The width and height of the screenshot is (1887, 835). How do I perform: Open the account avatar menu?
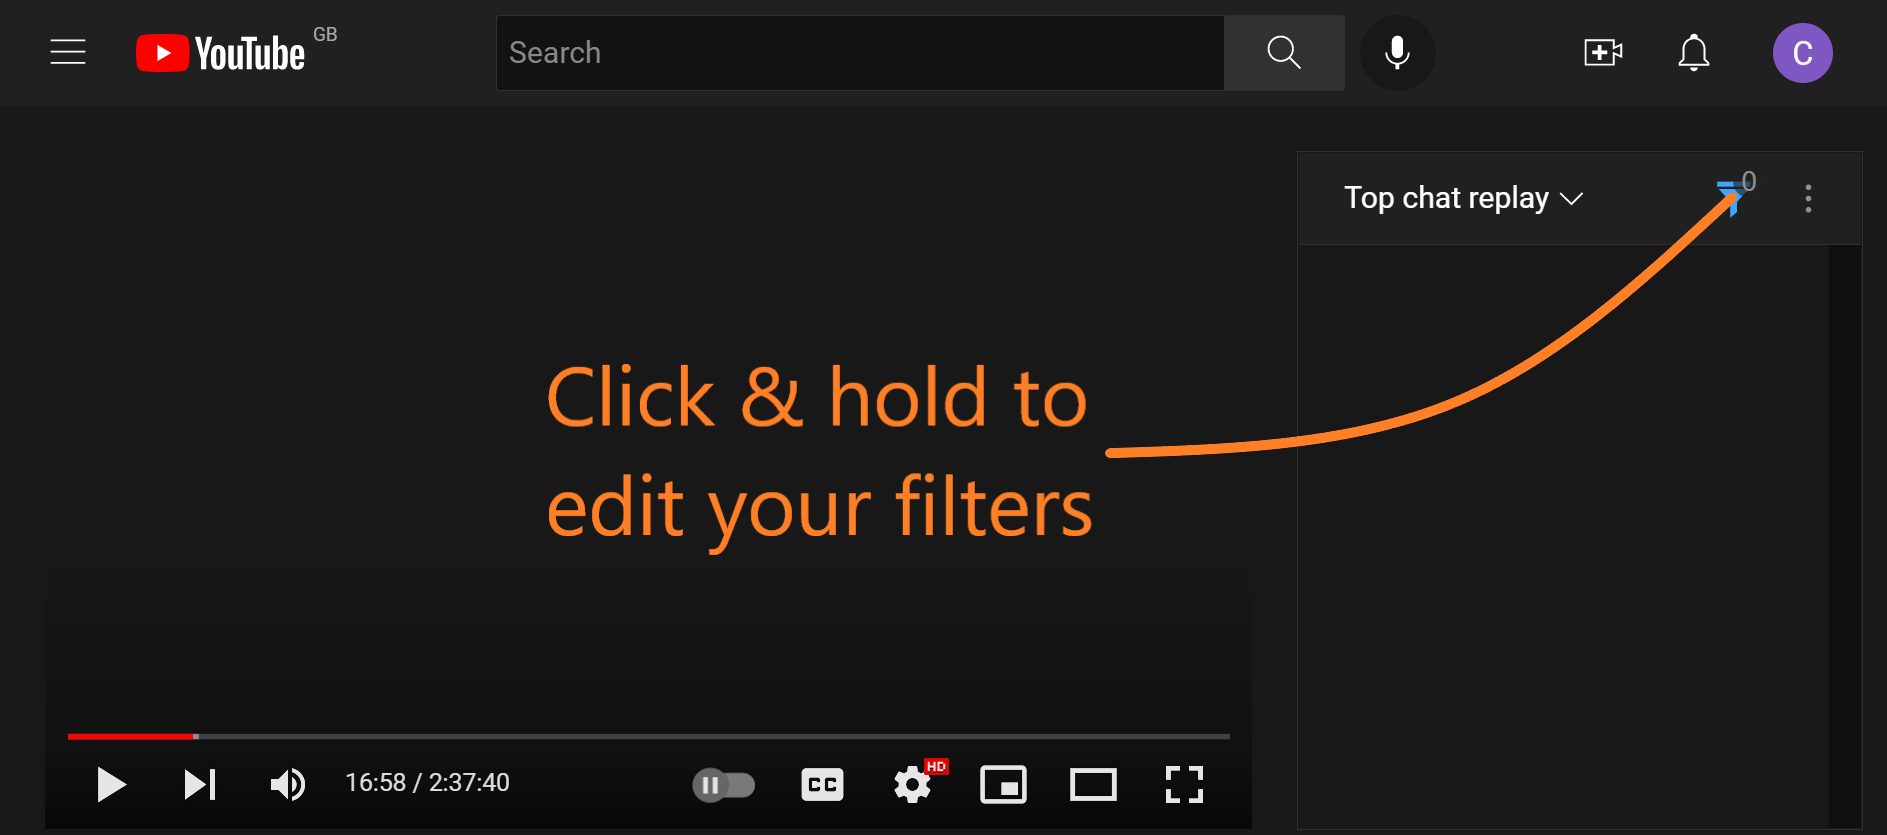coord(1802,53)
